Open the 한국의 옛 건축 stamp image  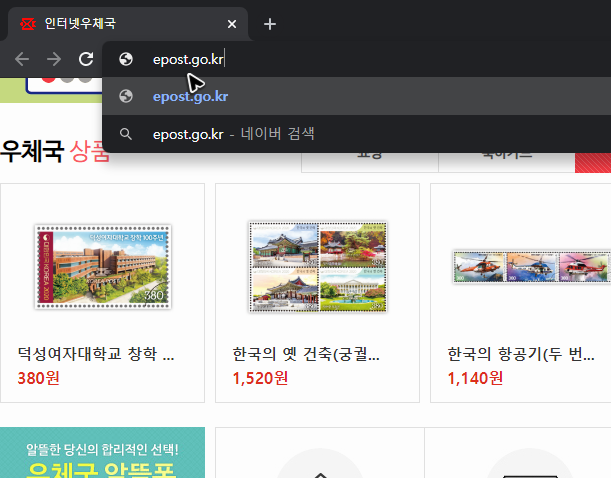[318, 267]
